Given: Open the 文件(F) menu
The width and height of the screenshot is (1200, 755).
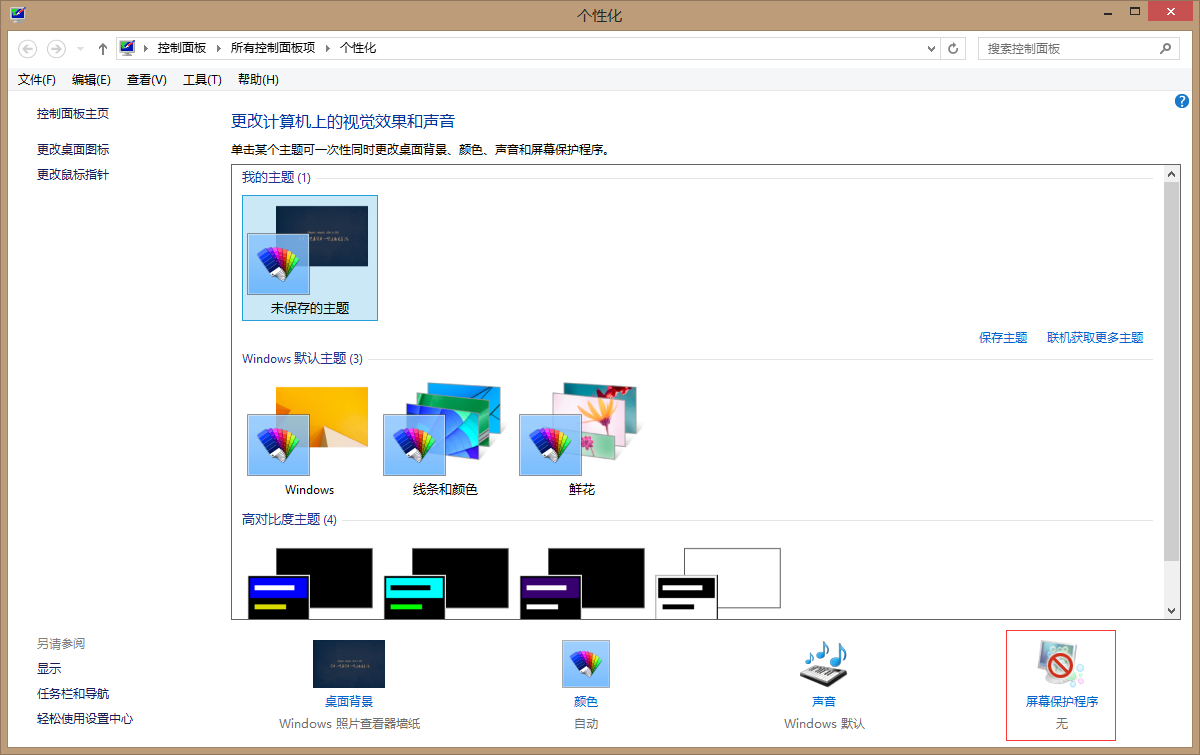Looking at the screenshot, I should click(x=37, y=80).
